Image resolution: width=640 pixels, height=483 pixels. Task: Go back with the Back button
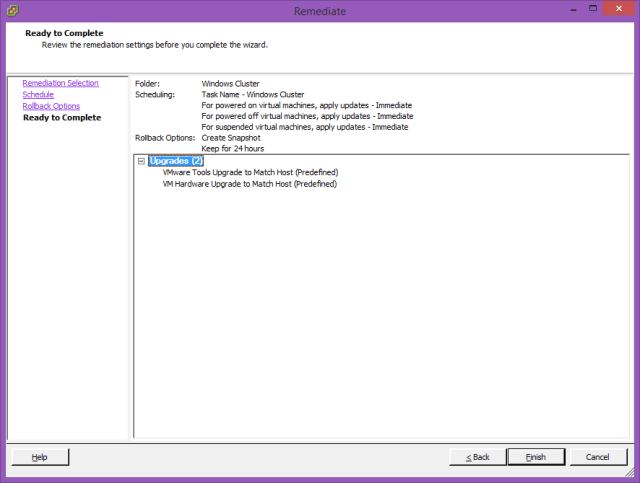[478, 457]
